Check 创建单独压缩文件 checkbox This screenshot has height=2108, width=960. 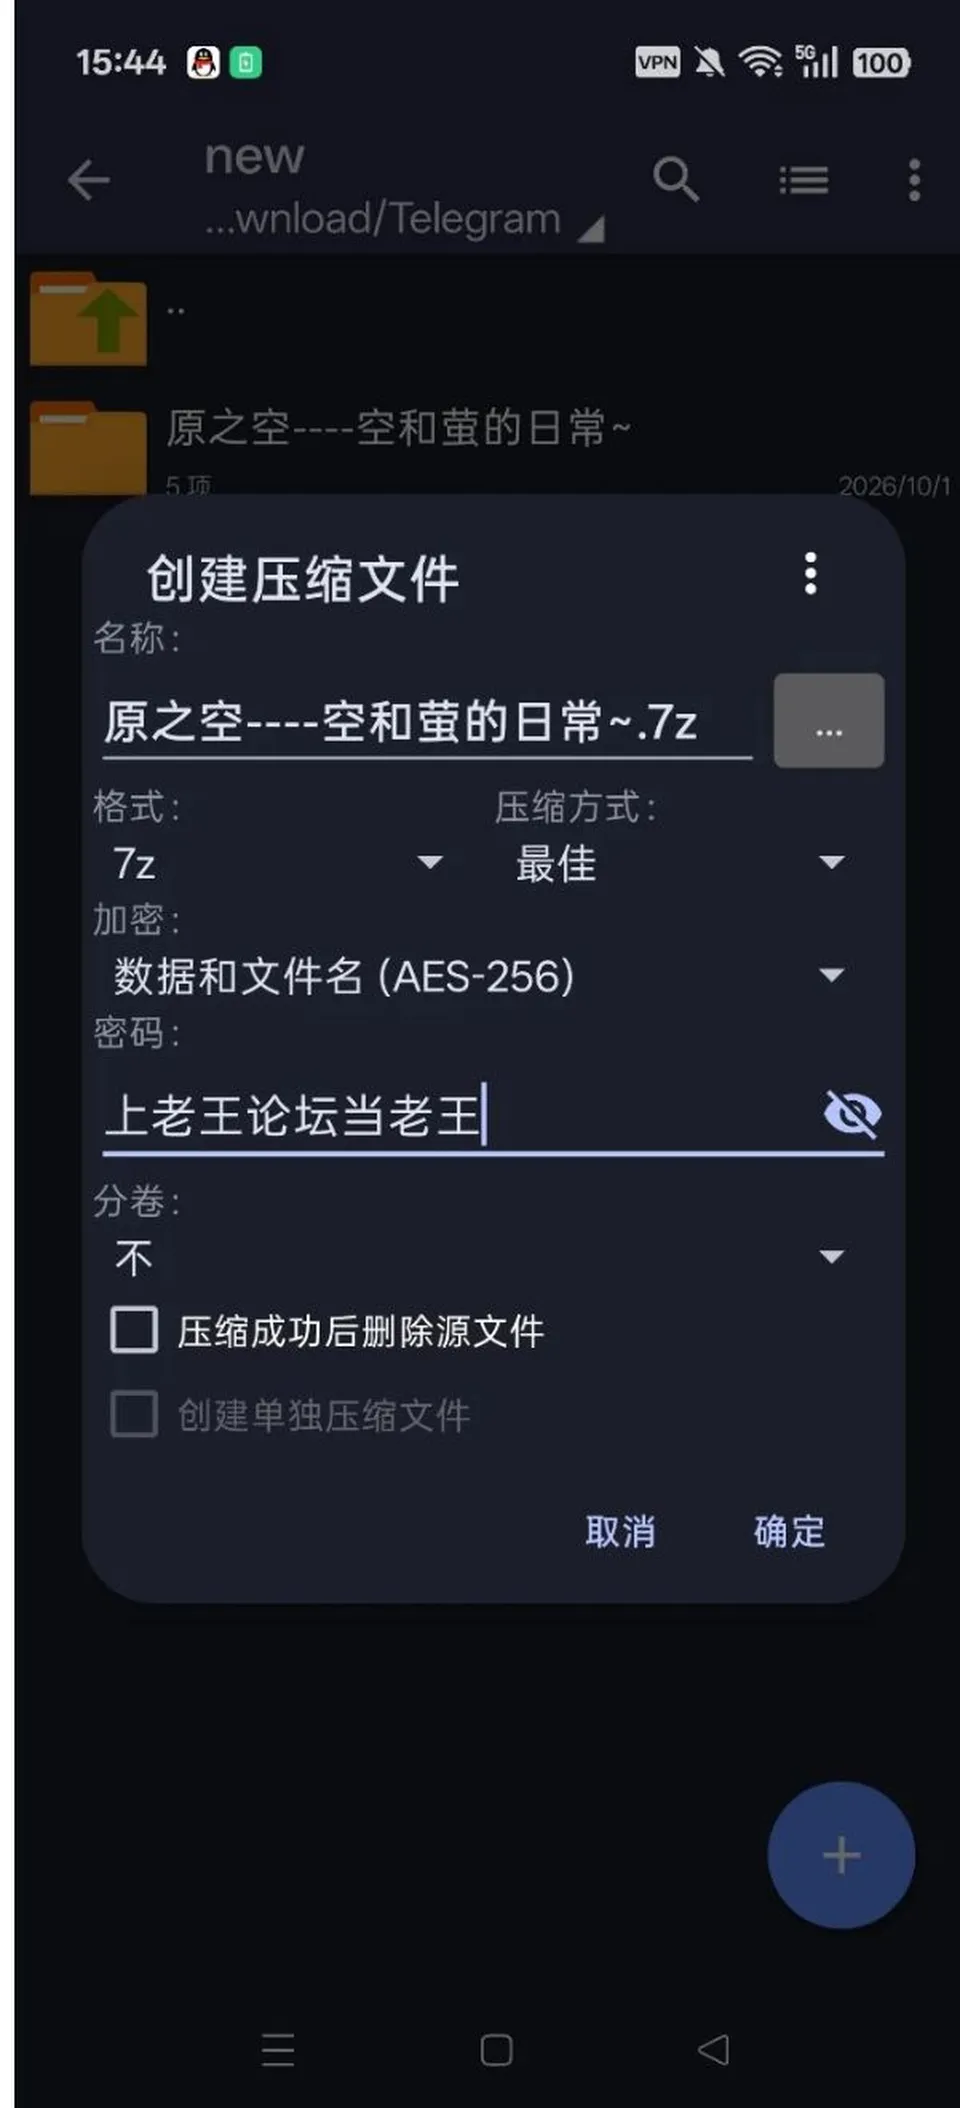[134, 1414]
